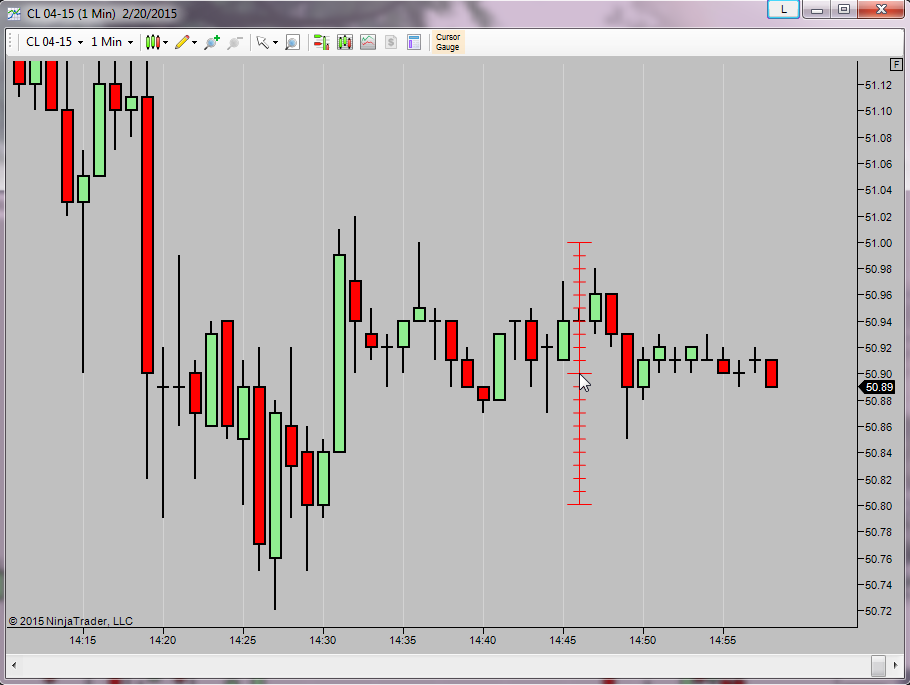Click the chart window icon in the title bar
Screen dimensions: 910x685
[14, 13]
